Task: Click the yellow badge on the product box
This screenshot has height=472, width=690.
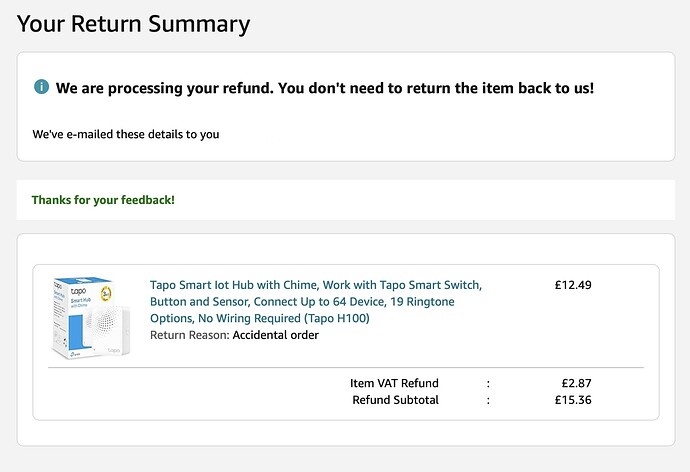Action: pos(106,293)
